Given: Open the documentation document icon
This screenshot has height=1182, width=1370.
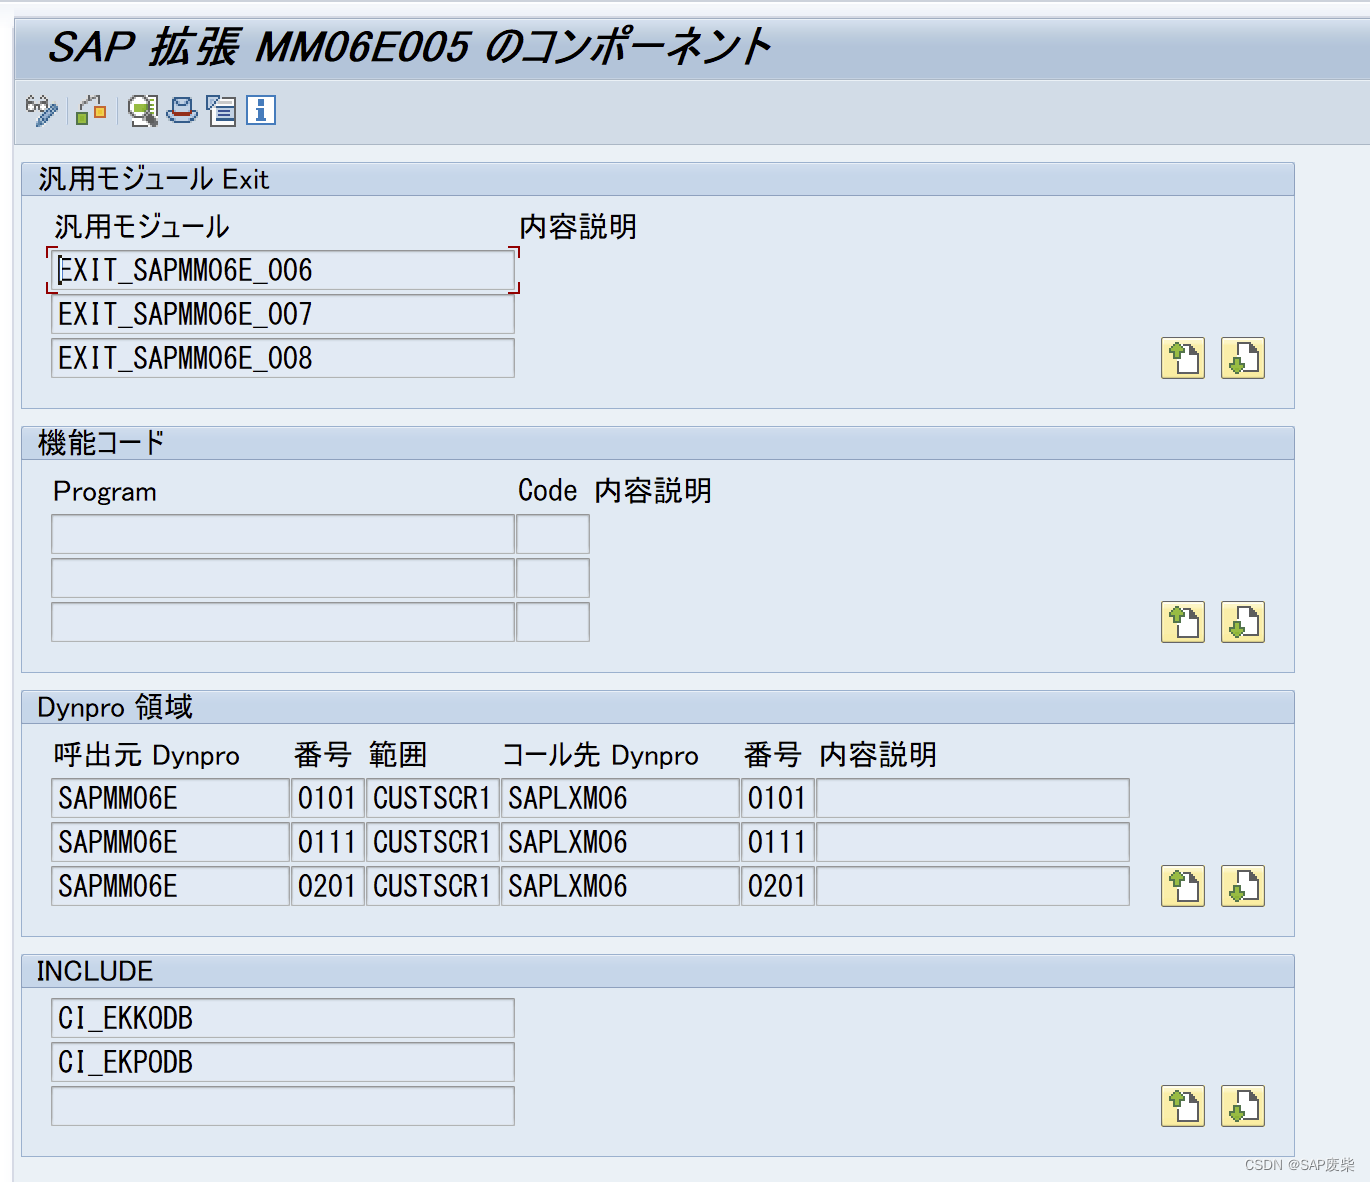Looking at the screenshot, I should click(221, 110).
